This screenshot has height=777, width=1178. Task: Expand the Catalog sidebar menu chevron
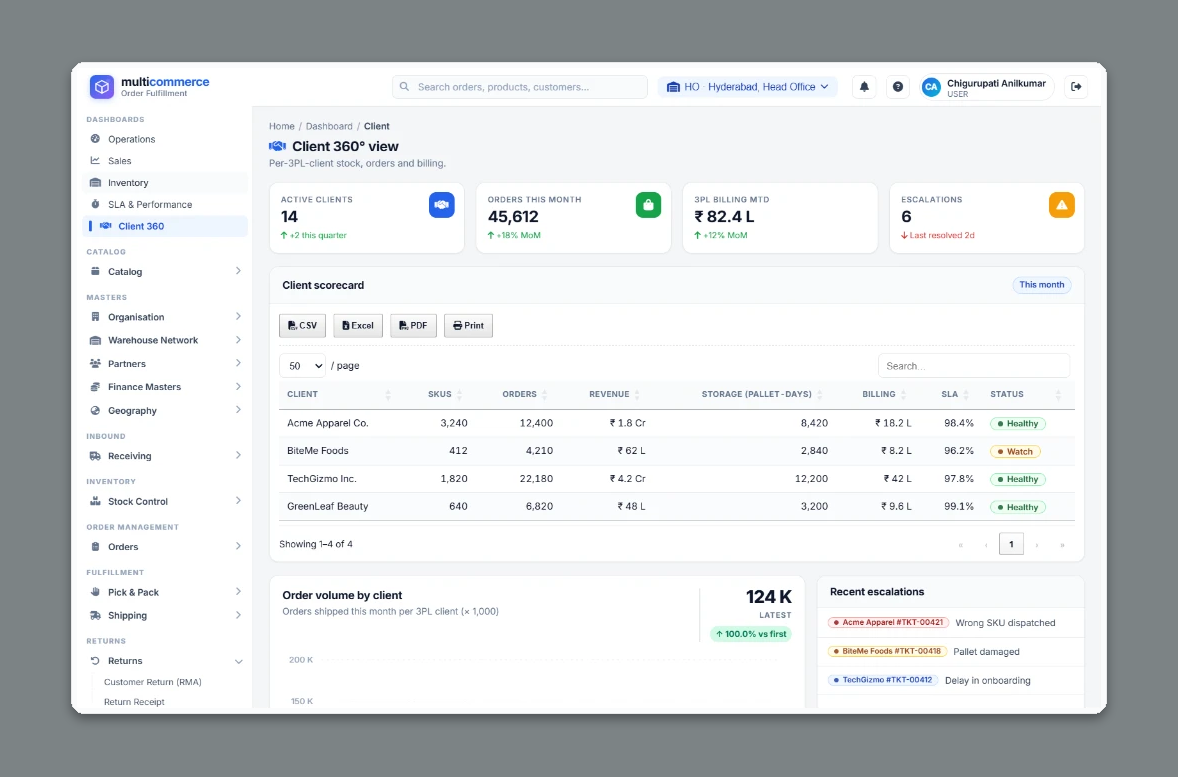coord(238,271)
